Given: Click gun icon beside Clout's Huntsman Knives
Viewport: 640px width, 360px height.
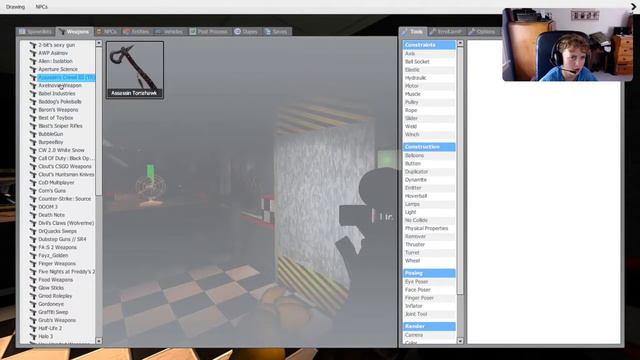Looking at the screenshot, I should tap(33, 175).
